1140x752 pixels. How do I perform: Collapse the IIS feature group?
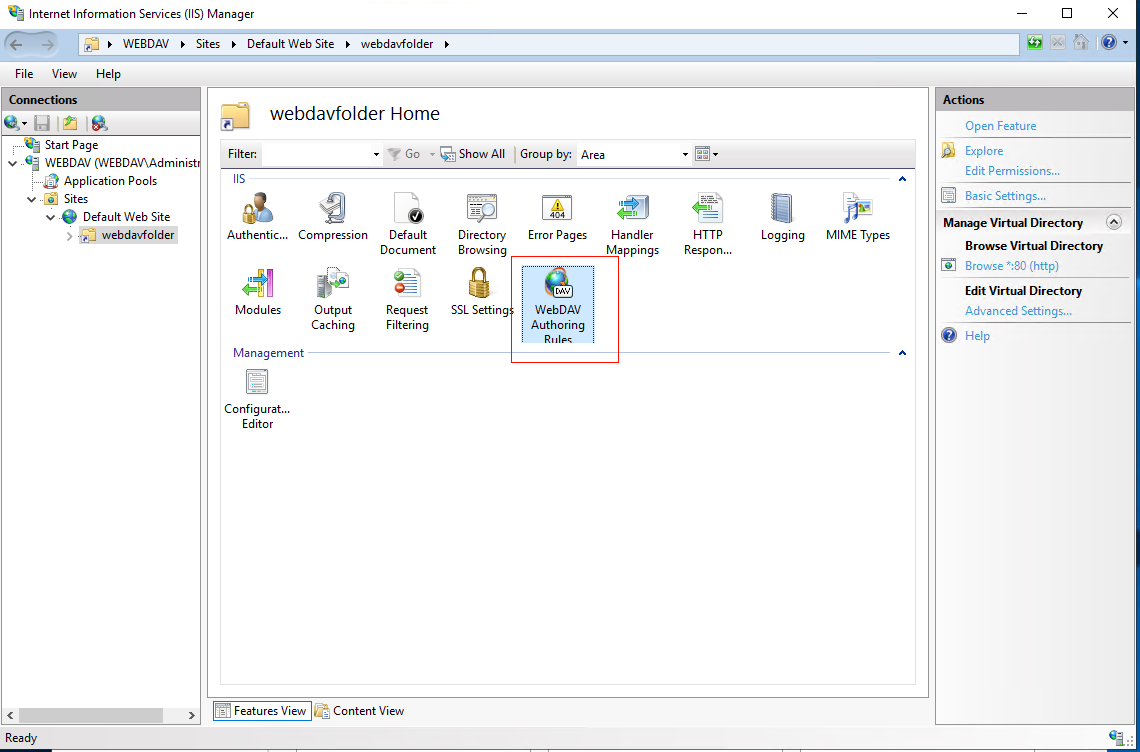[902, 179]
